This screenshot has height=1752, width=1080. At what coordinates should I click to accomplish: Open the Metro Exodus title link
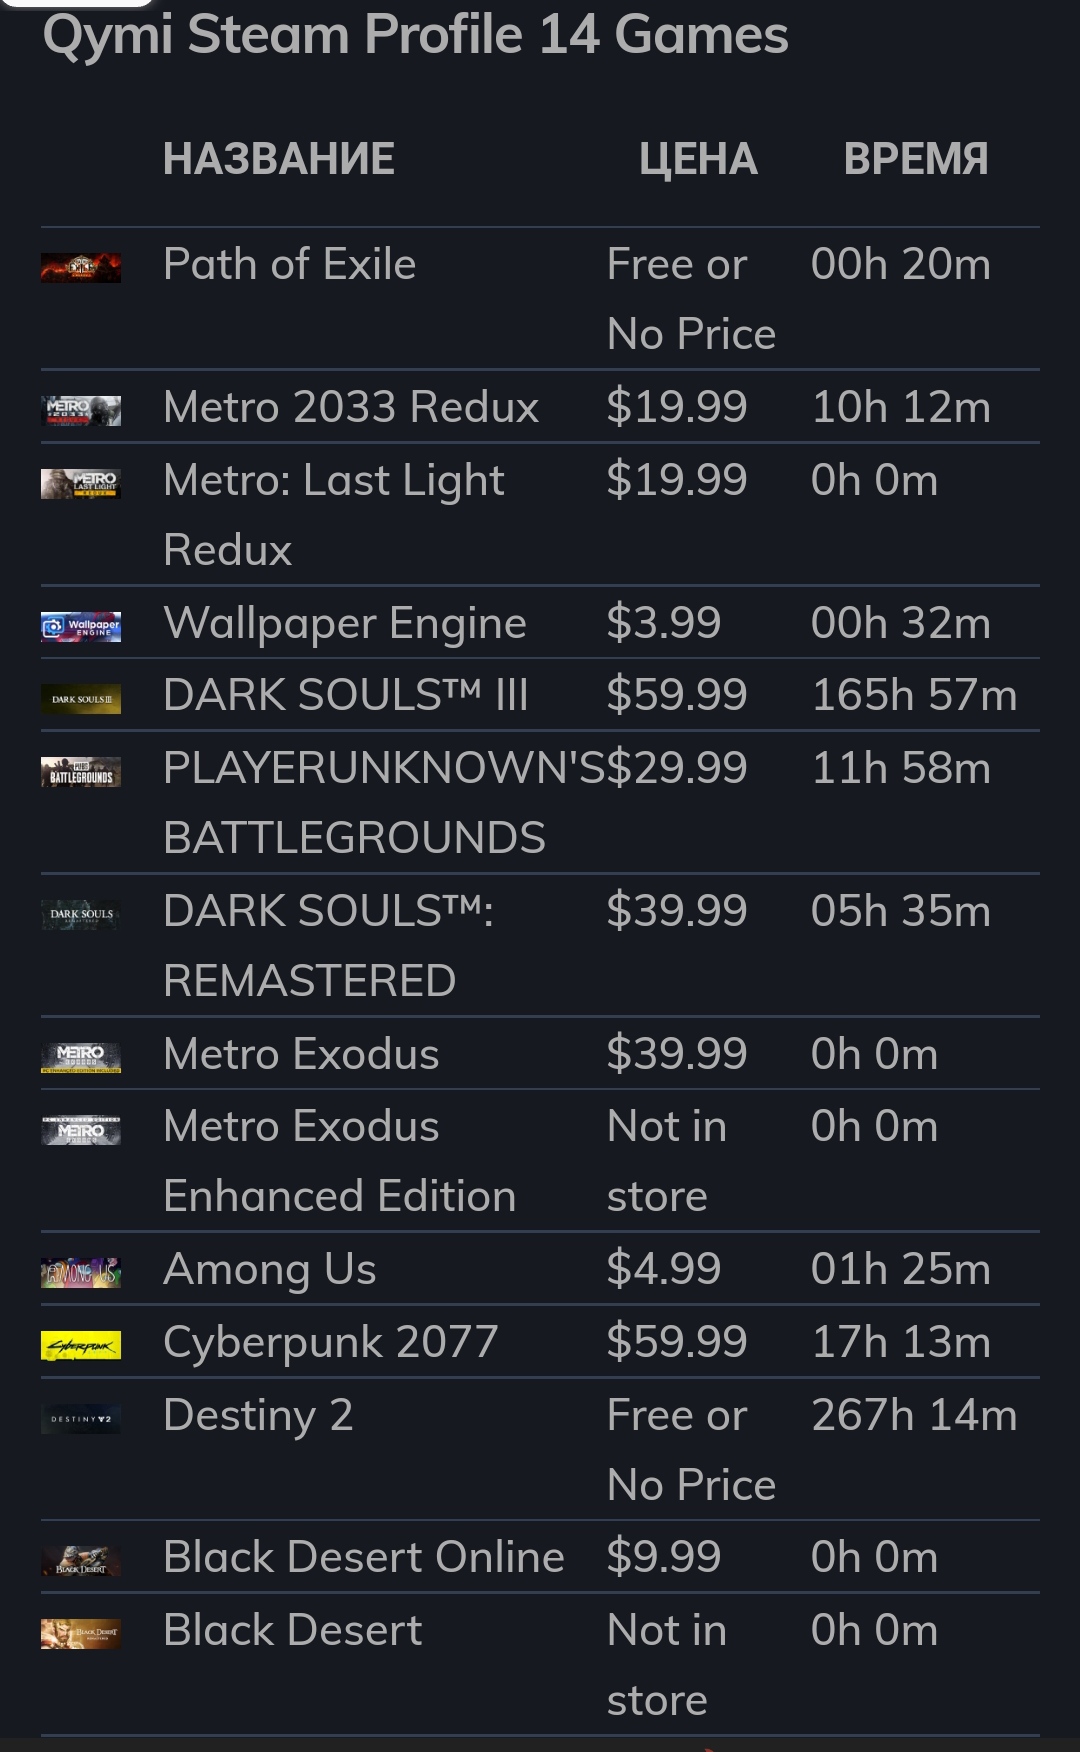tap(301, 1054)
